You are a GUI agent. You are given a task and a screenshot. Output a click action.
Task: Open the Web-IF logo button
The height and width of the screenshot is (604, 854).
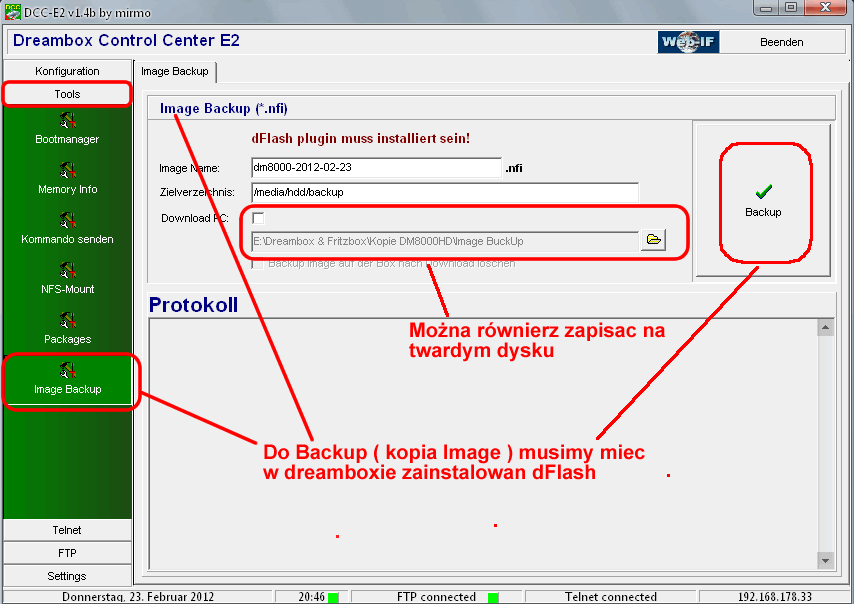pyautogui.click(x=688, y=42)
